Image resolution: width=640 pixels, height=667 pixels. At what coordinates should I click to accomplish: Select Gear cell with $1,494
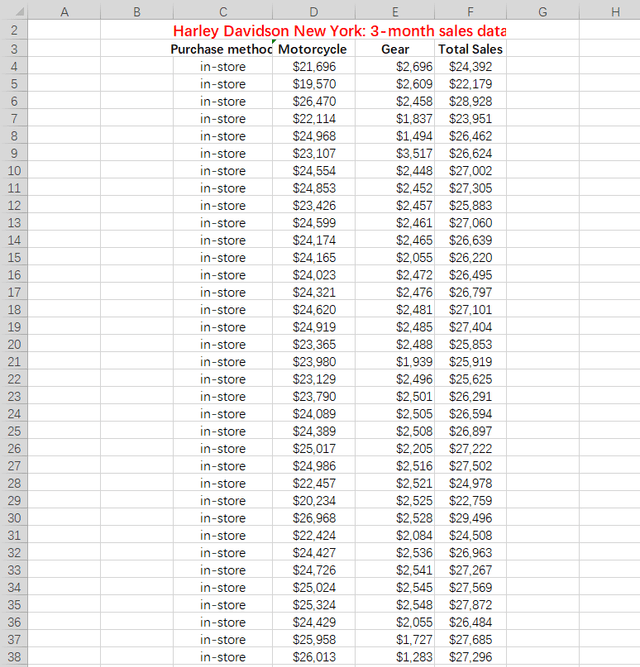pos(395,136)
